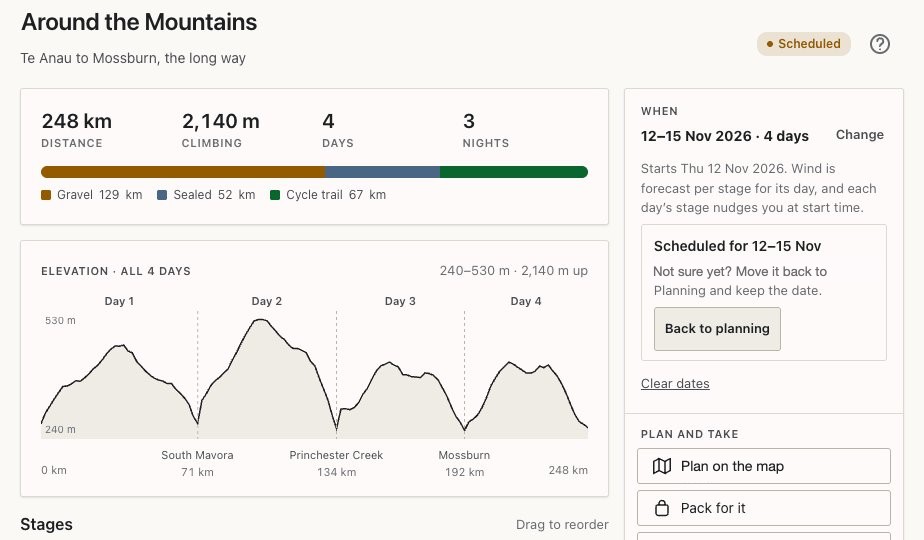This screenshot has height=540, width=924.
Task: Click the South Mavora 71 km marker
Action: tap(197, 463)
